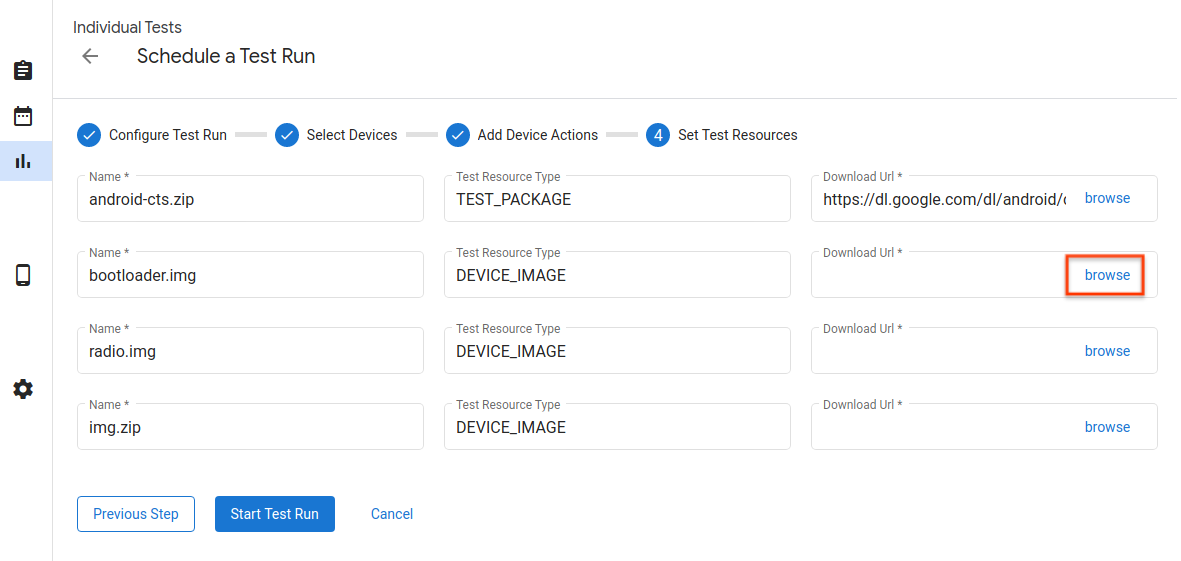Screen dimensions: 1181x561
Task: Browse for bootloader.img download URL
Action: [x=1107, y=275]
